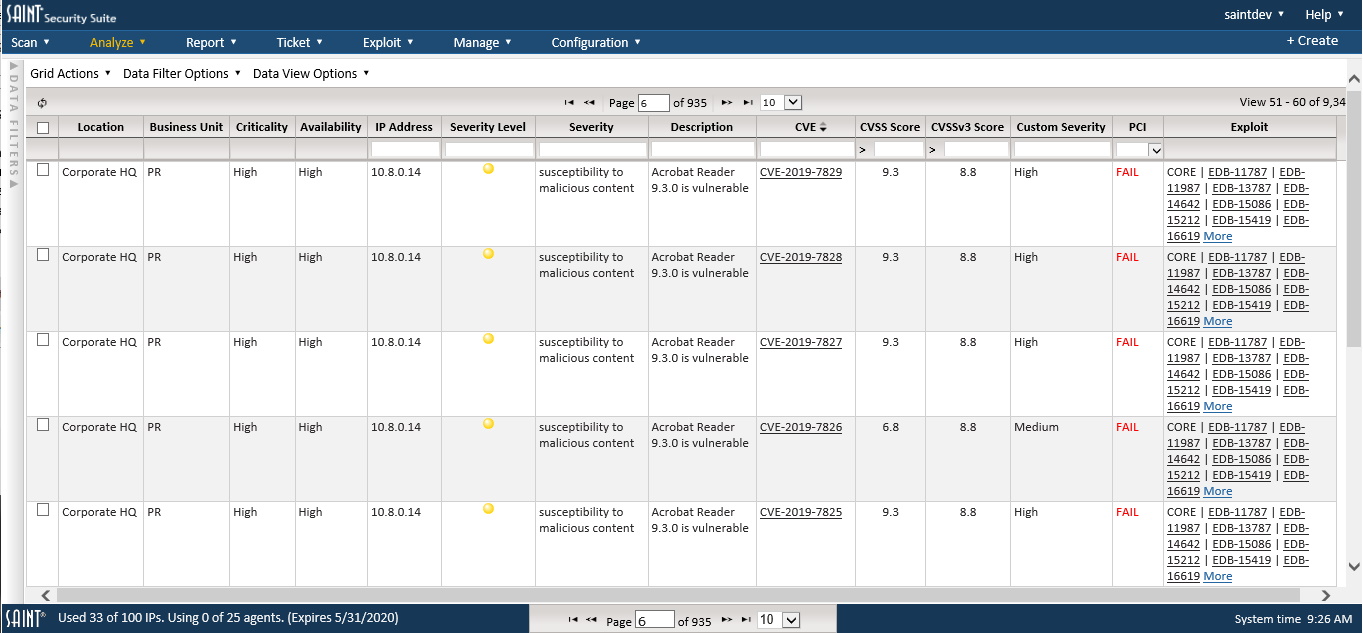Check the row for CVE-2019-7826
The width and height of the screenshot is (1363, 633).
pos(43,425)
